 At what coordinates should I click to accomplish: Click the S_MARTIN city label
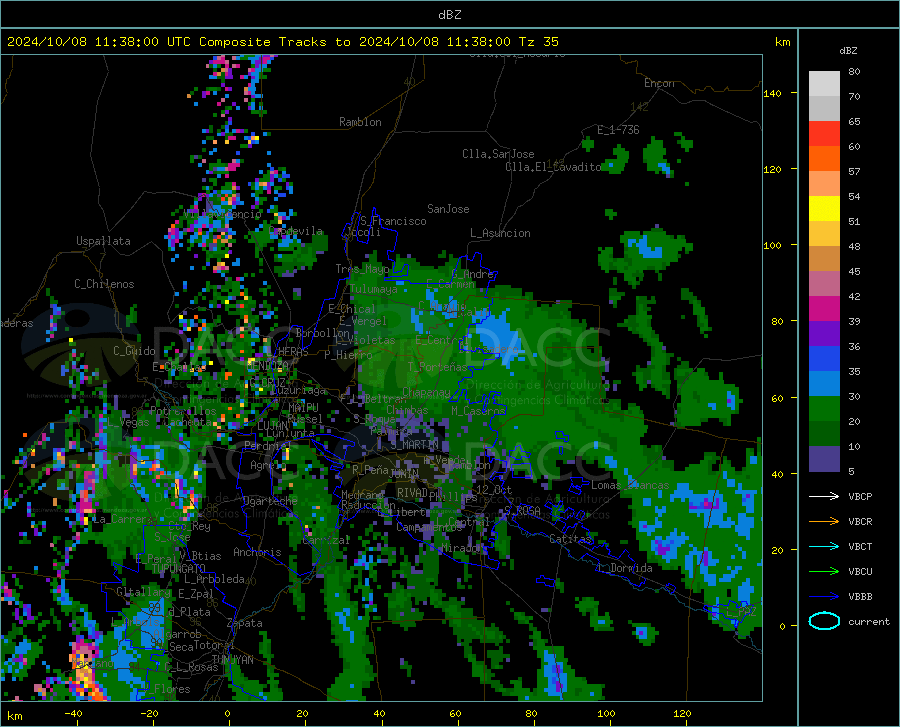point(414,444)
